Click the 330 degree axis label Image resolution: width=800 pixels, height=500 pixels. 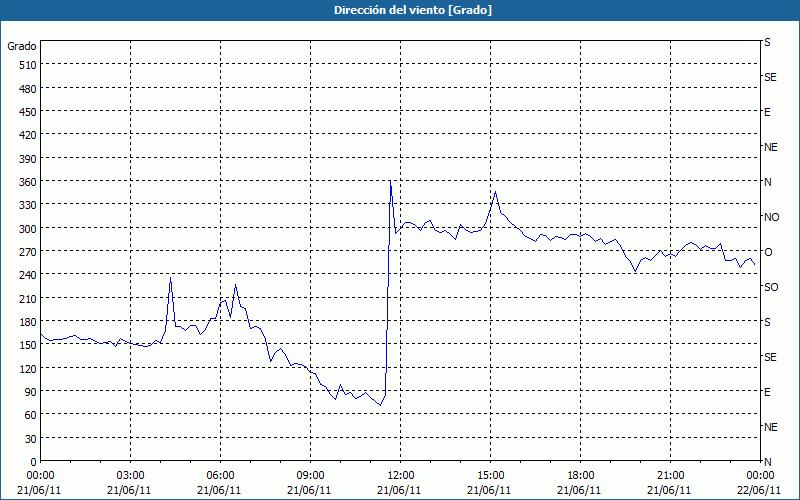coord(28,205)
